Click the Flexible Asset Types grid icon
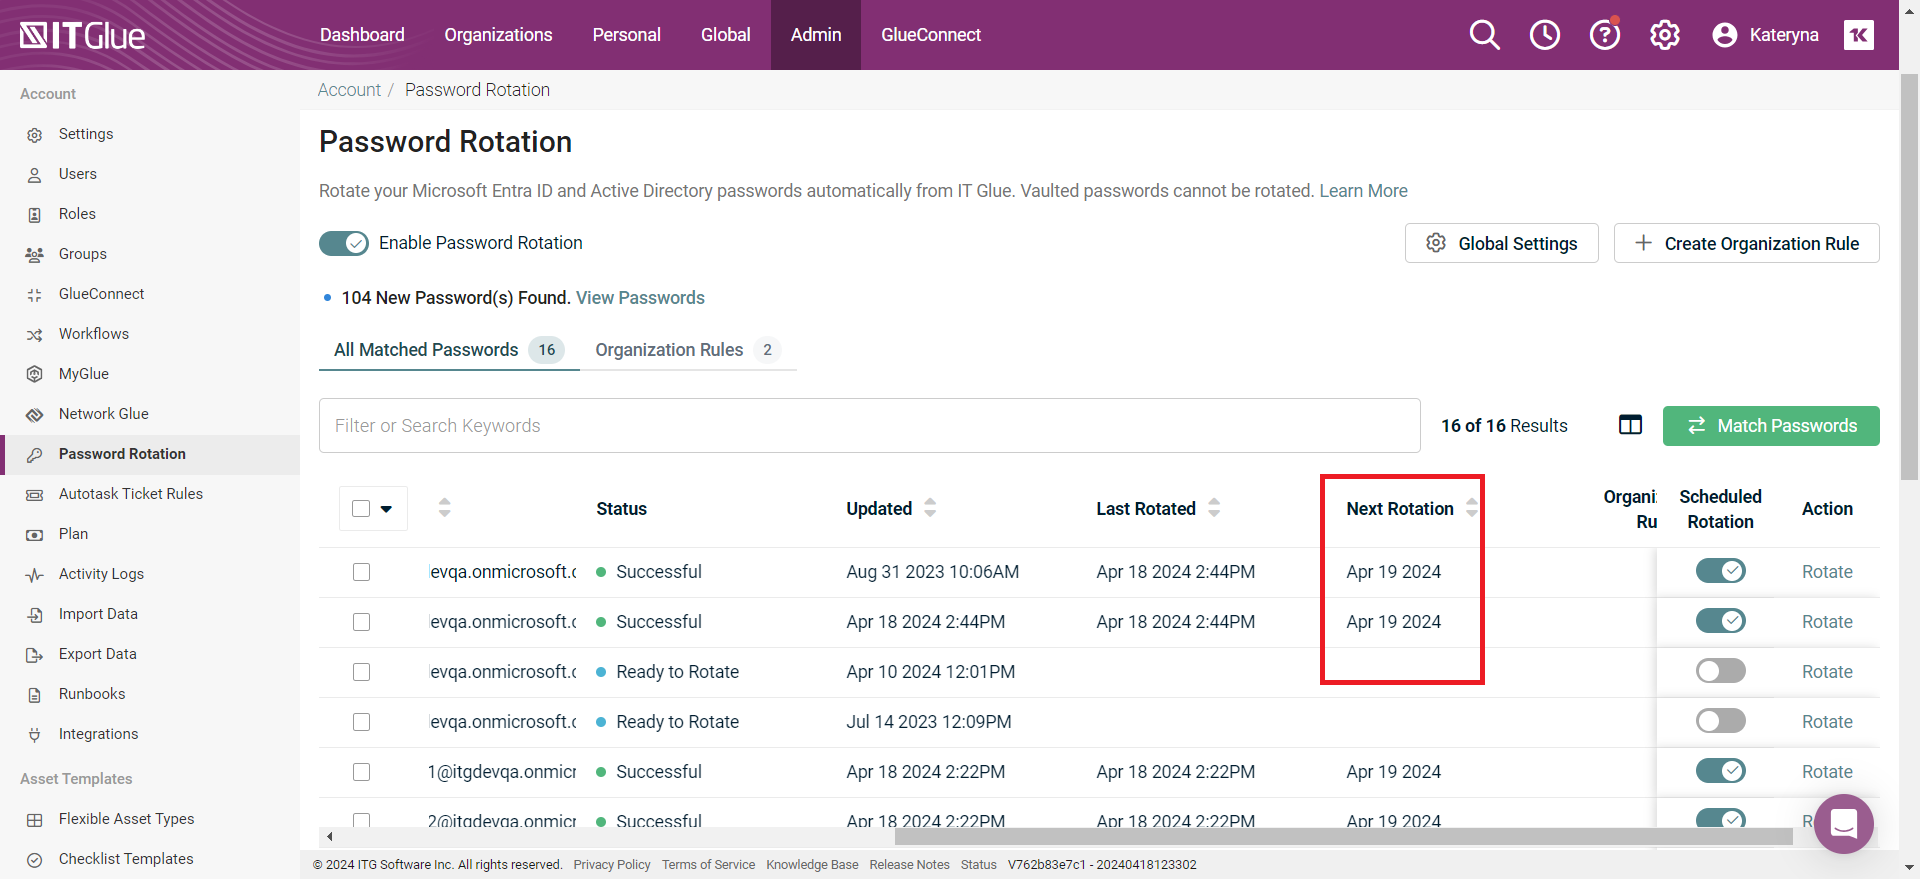This screenshot has width=1920, height=879. click(35, 819)
